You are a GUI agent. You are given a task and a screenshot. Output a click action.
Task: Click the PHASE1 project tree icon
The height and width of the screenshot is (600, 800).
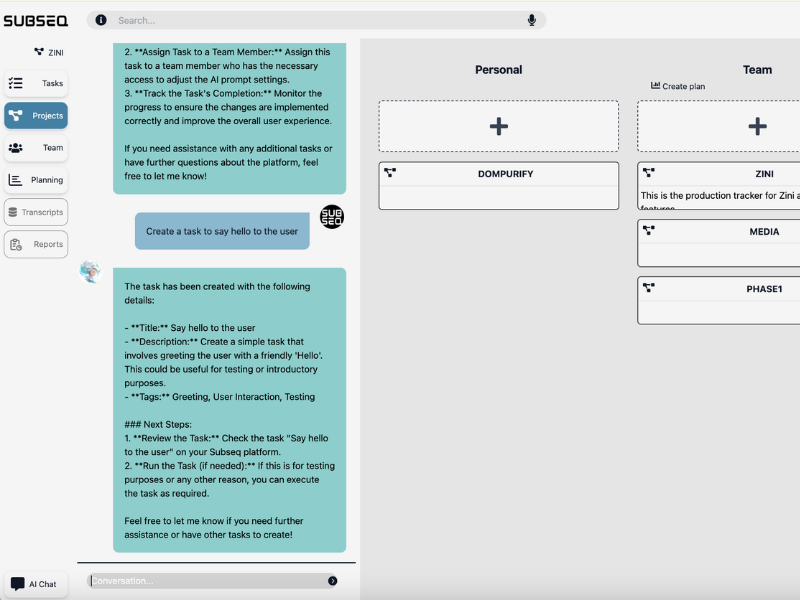coord(648,287)
